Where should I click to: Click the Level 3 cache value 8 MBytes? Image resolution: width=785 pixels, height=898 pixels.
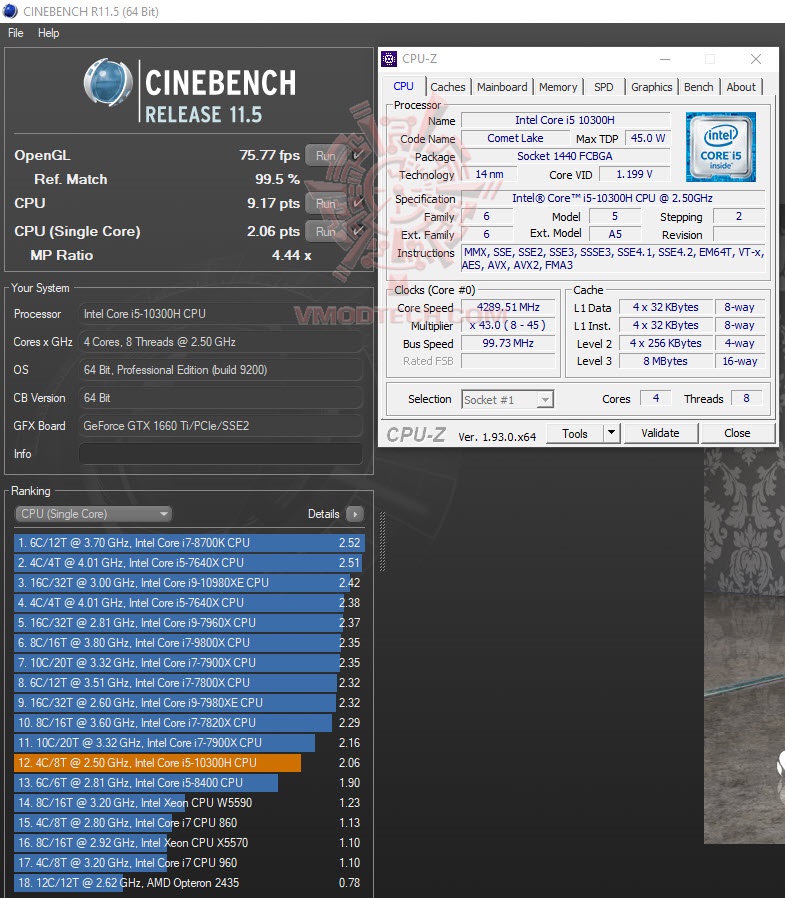coord(665,361)
